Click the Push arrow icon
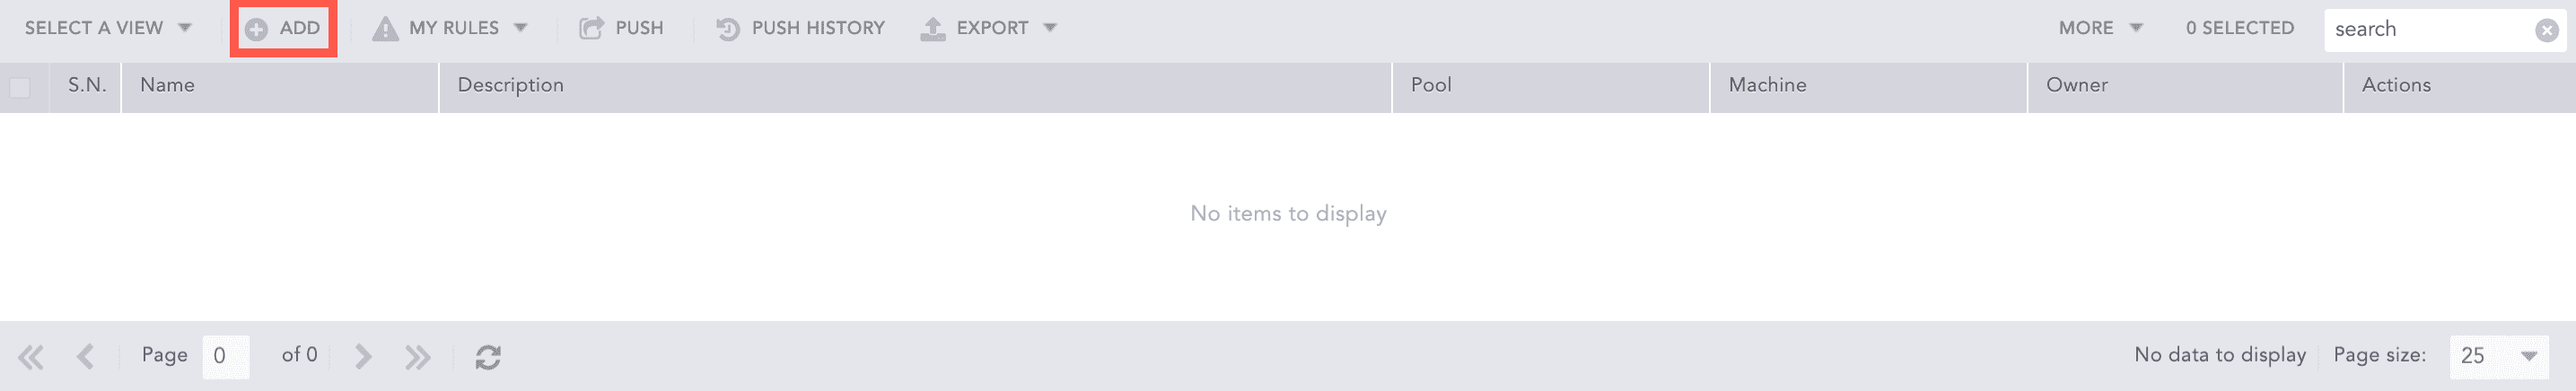This screenshot has width=2576, height=391. (591, 29)
